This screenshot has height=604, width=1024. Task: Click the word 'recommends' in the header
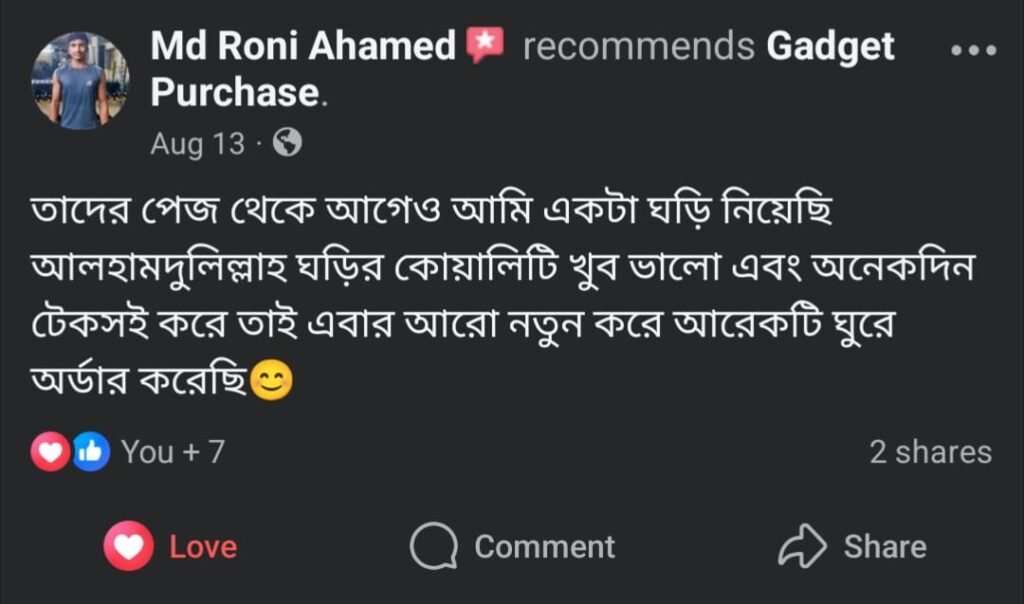(638, 47)
